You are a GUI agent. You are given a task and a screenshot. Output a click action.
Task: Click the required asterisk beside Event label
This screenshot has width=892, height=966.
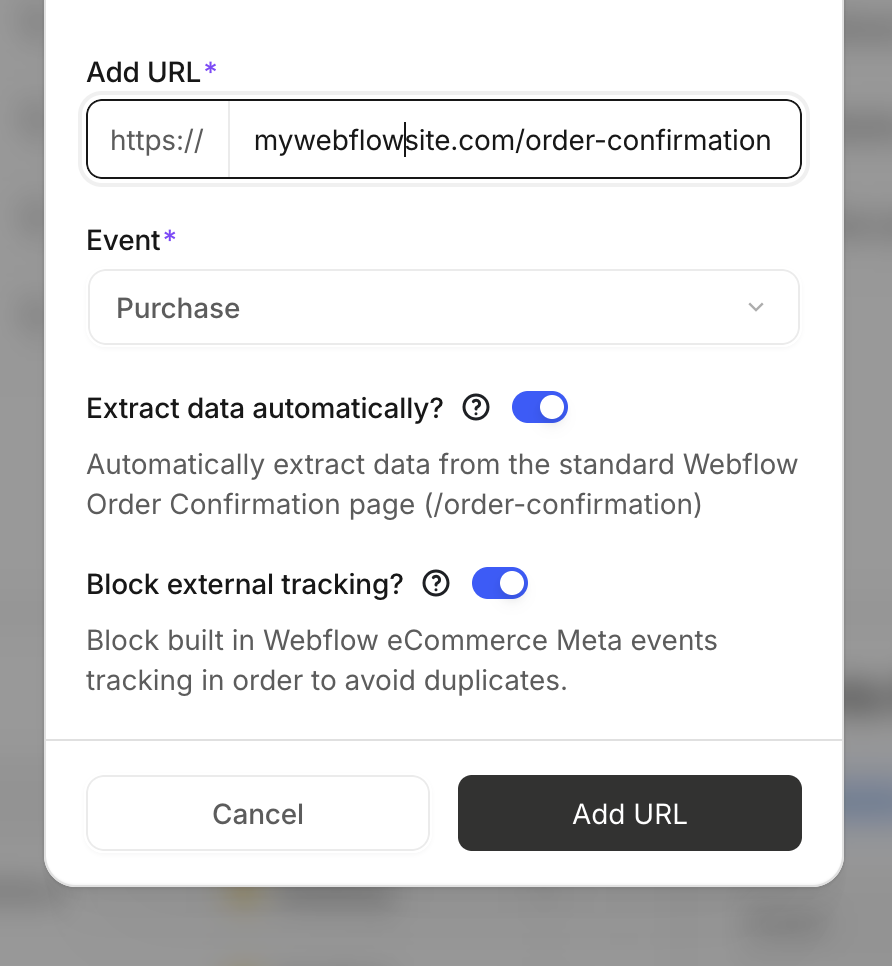tap(170, 237)
